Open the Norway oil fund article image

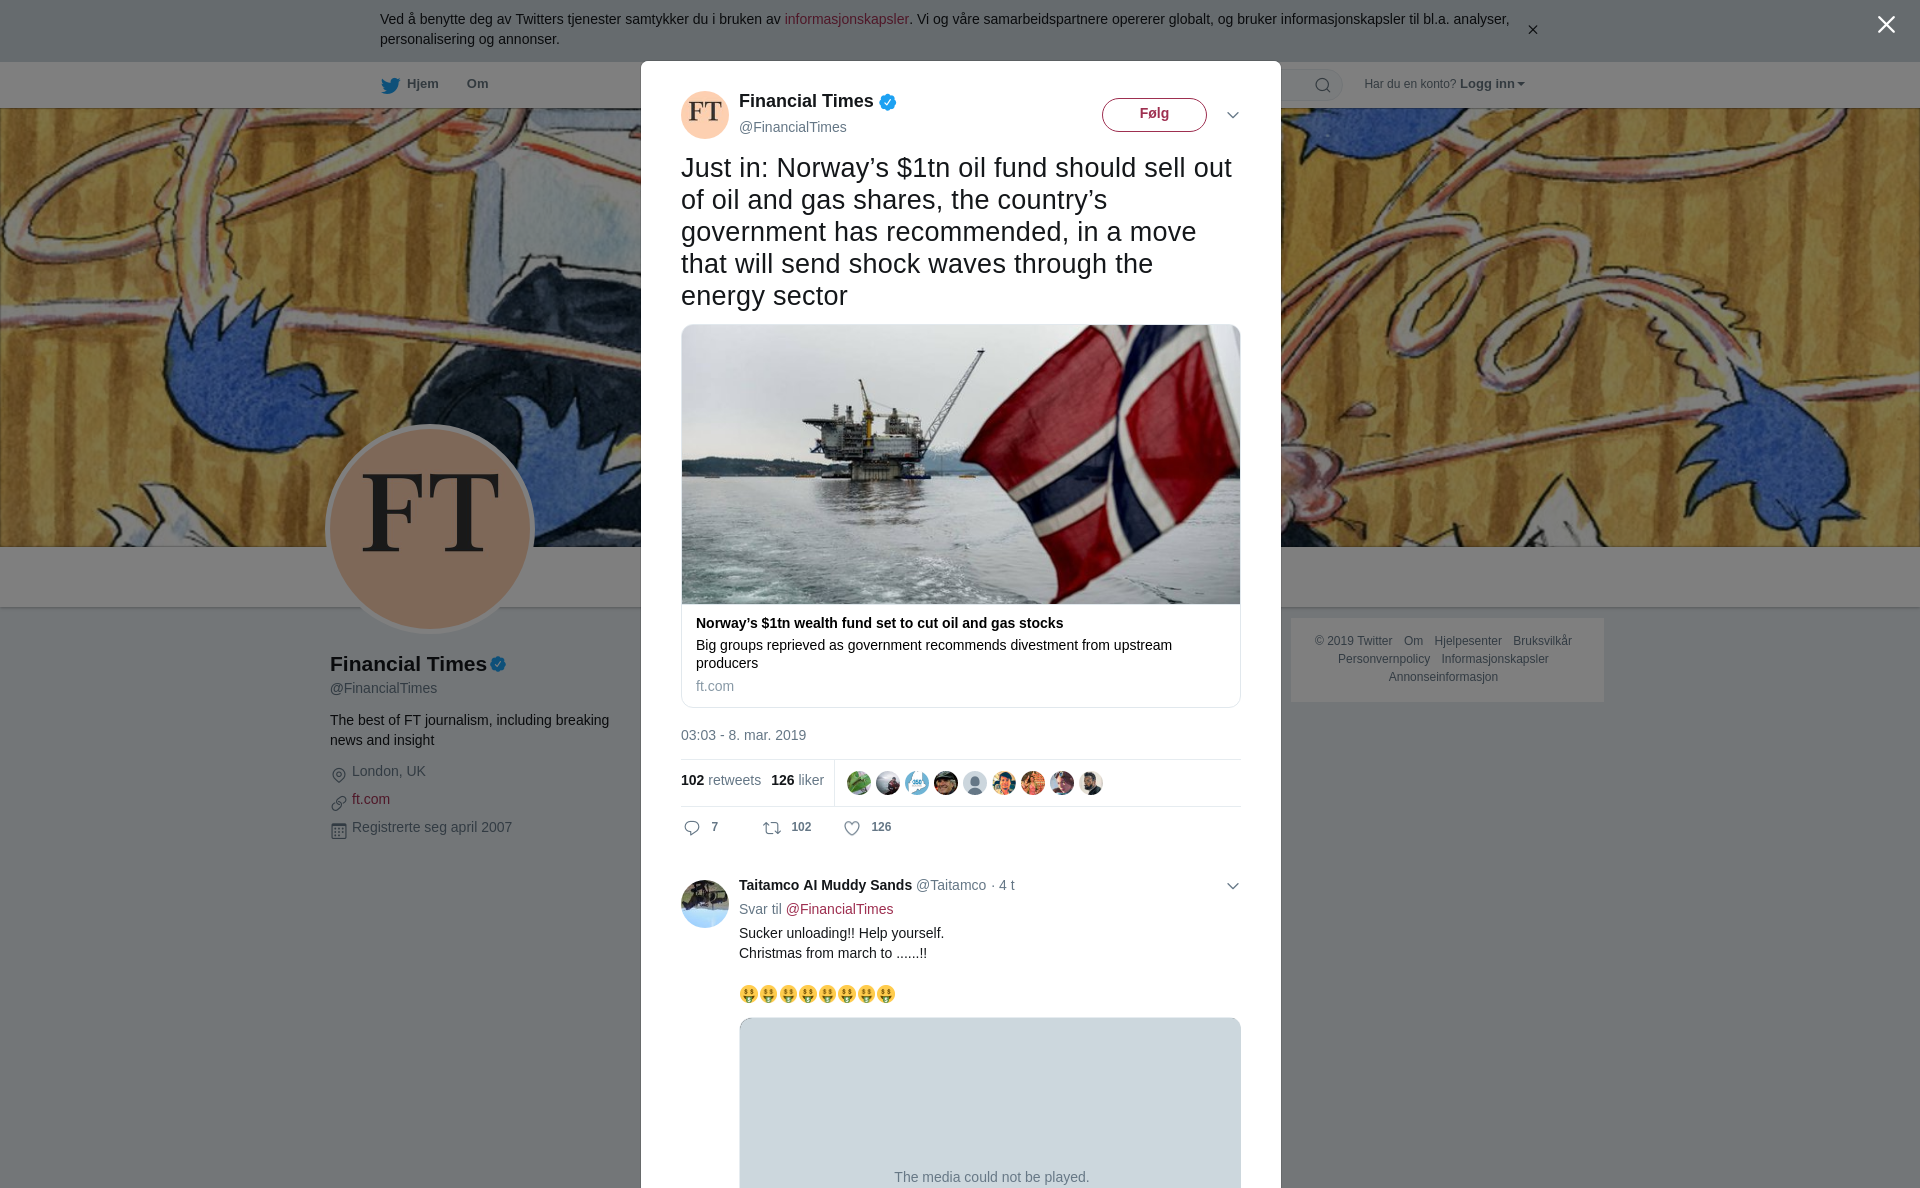click(x=961, y=464)
